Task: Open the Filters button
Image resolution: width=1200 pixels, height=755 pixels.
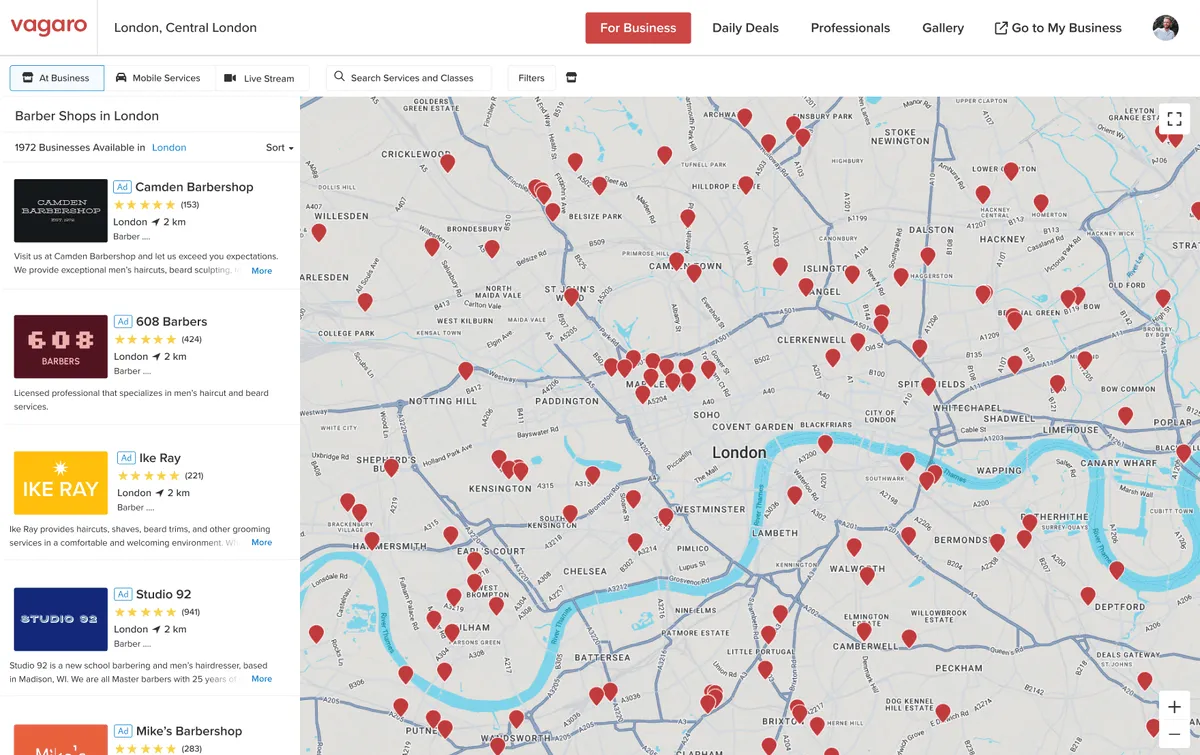Action: tap(531, 78)
